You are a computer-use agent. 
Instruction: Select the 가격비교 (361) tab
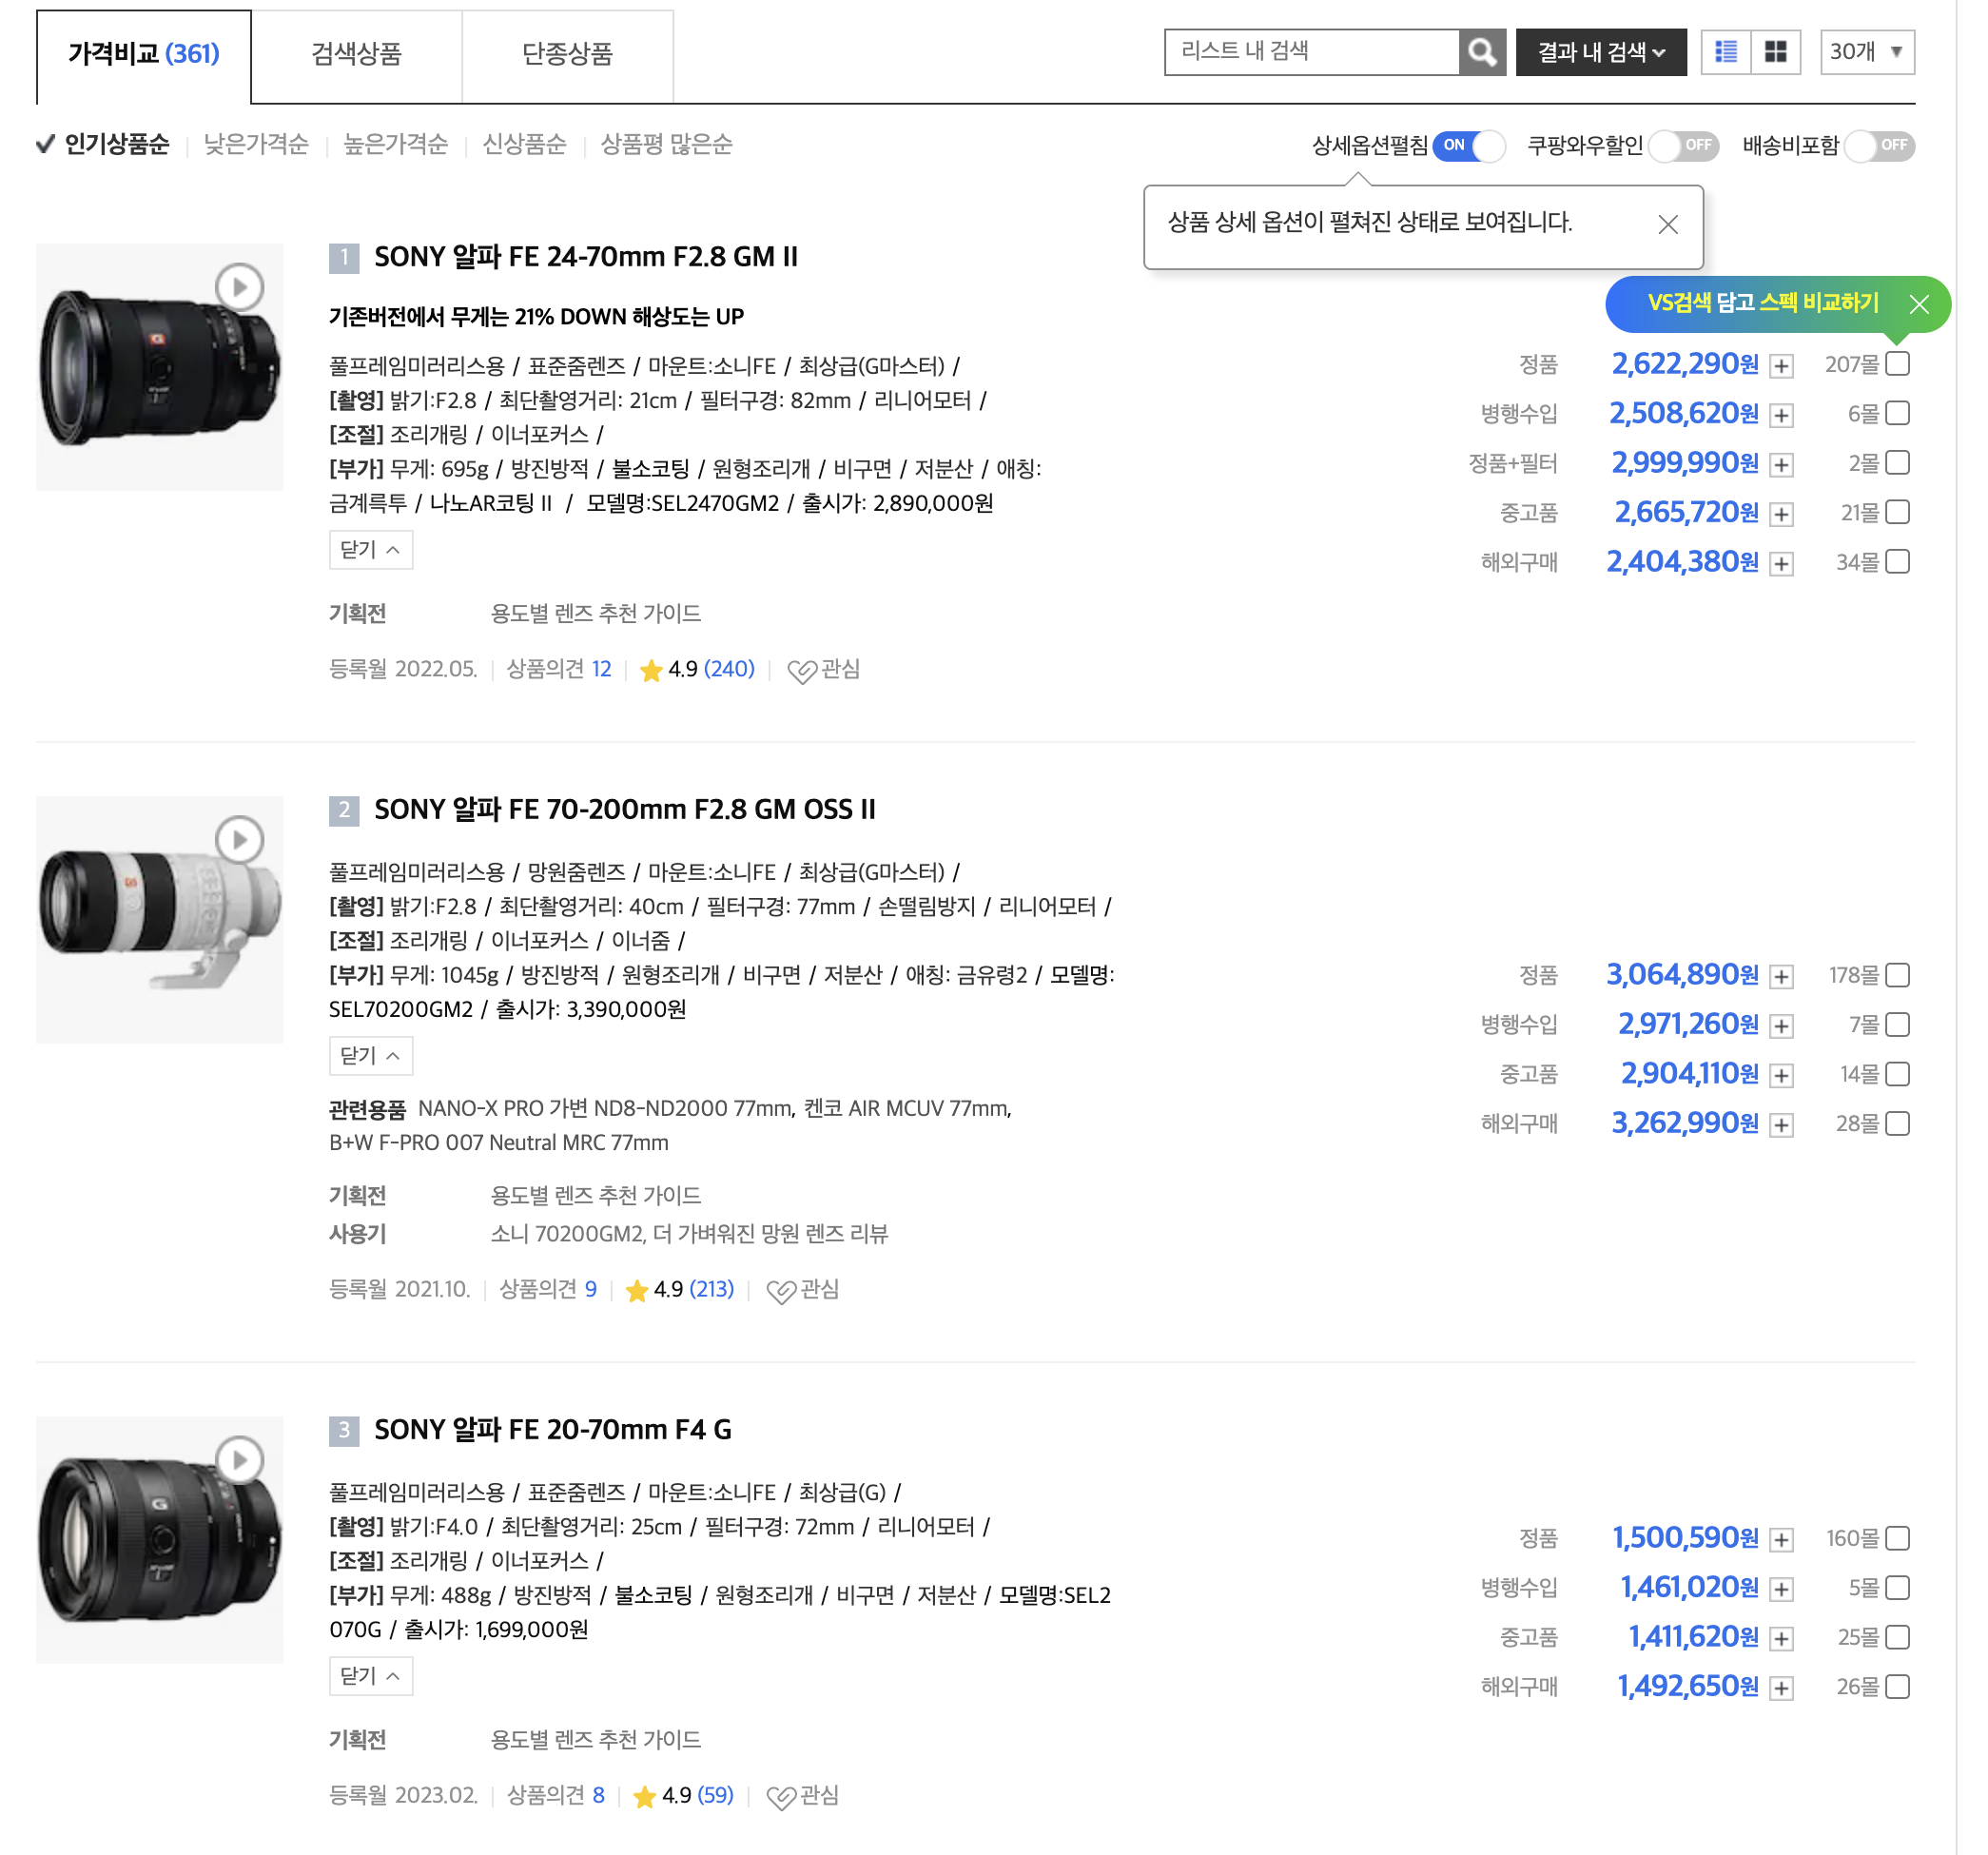pos(144,56)
